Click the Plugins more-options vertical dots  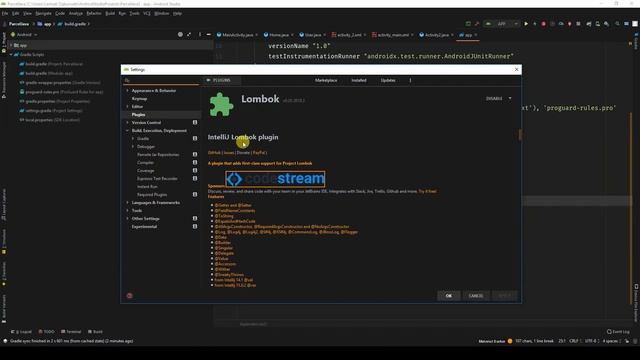coord(410,80)
